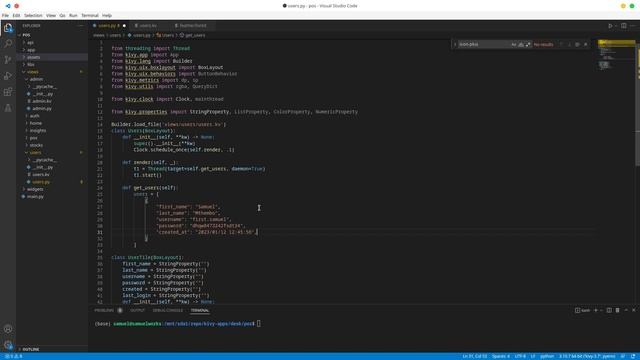This screenshot has width=640, height=360.
Task: Split the editor to the right
Action: [624, 26]
